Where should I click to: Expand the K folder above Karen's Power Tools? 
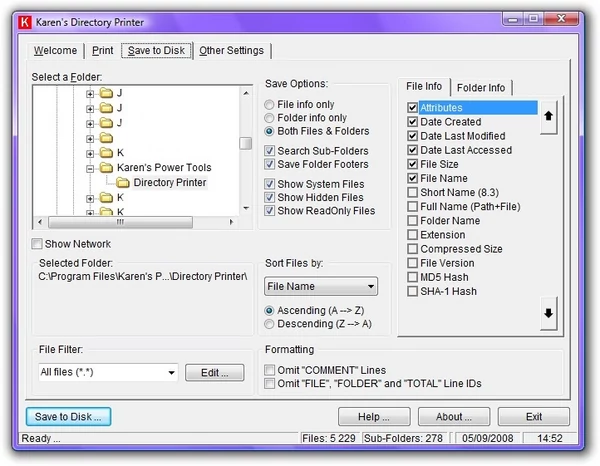point(90,154)
